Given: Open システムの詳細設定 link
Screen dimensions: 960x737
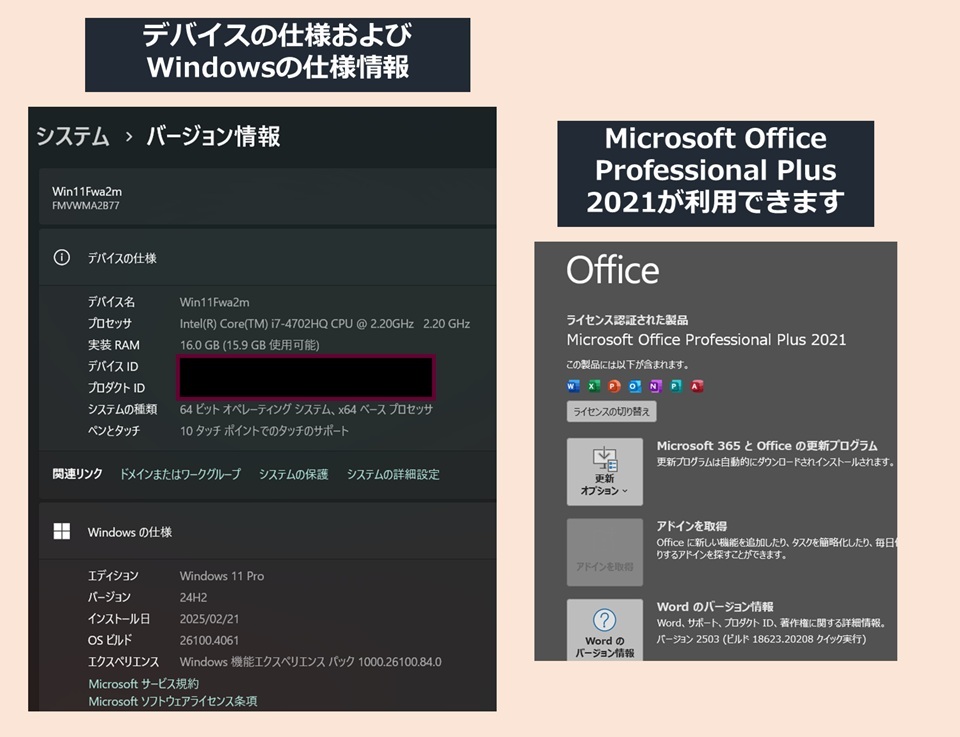Looking at the screenshot, I should [x=393, y=474].
